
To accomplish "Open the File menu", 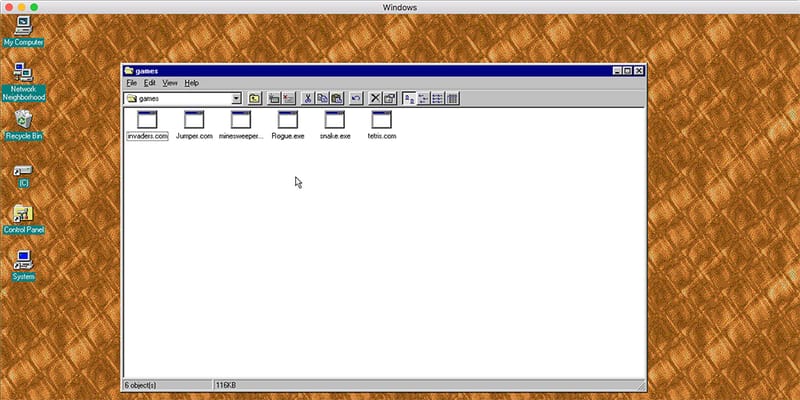I will pos(132,83).
